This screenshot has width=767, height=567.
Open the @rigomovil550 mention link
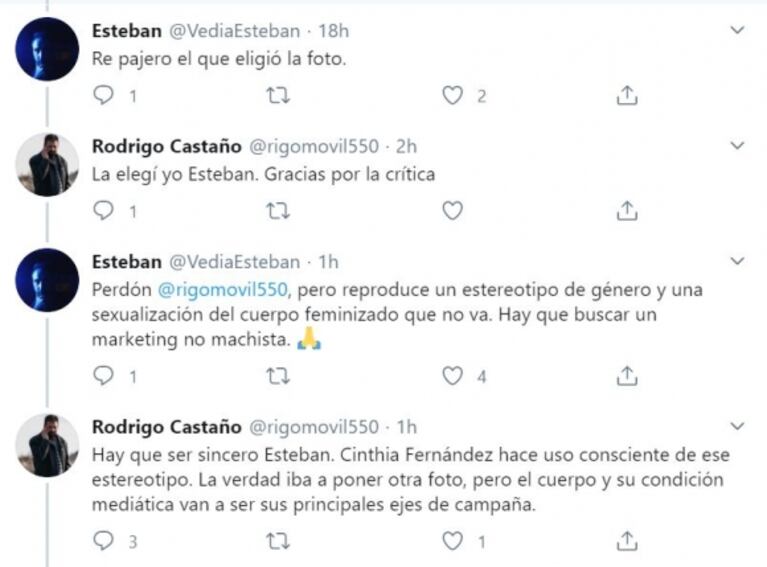[219, 289]
